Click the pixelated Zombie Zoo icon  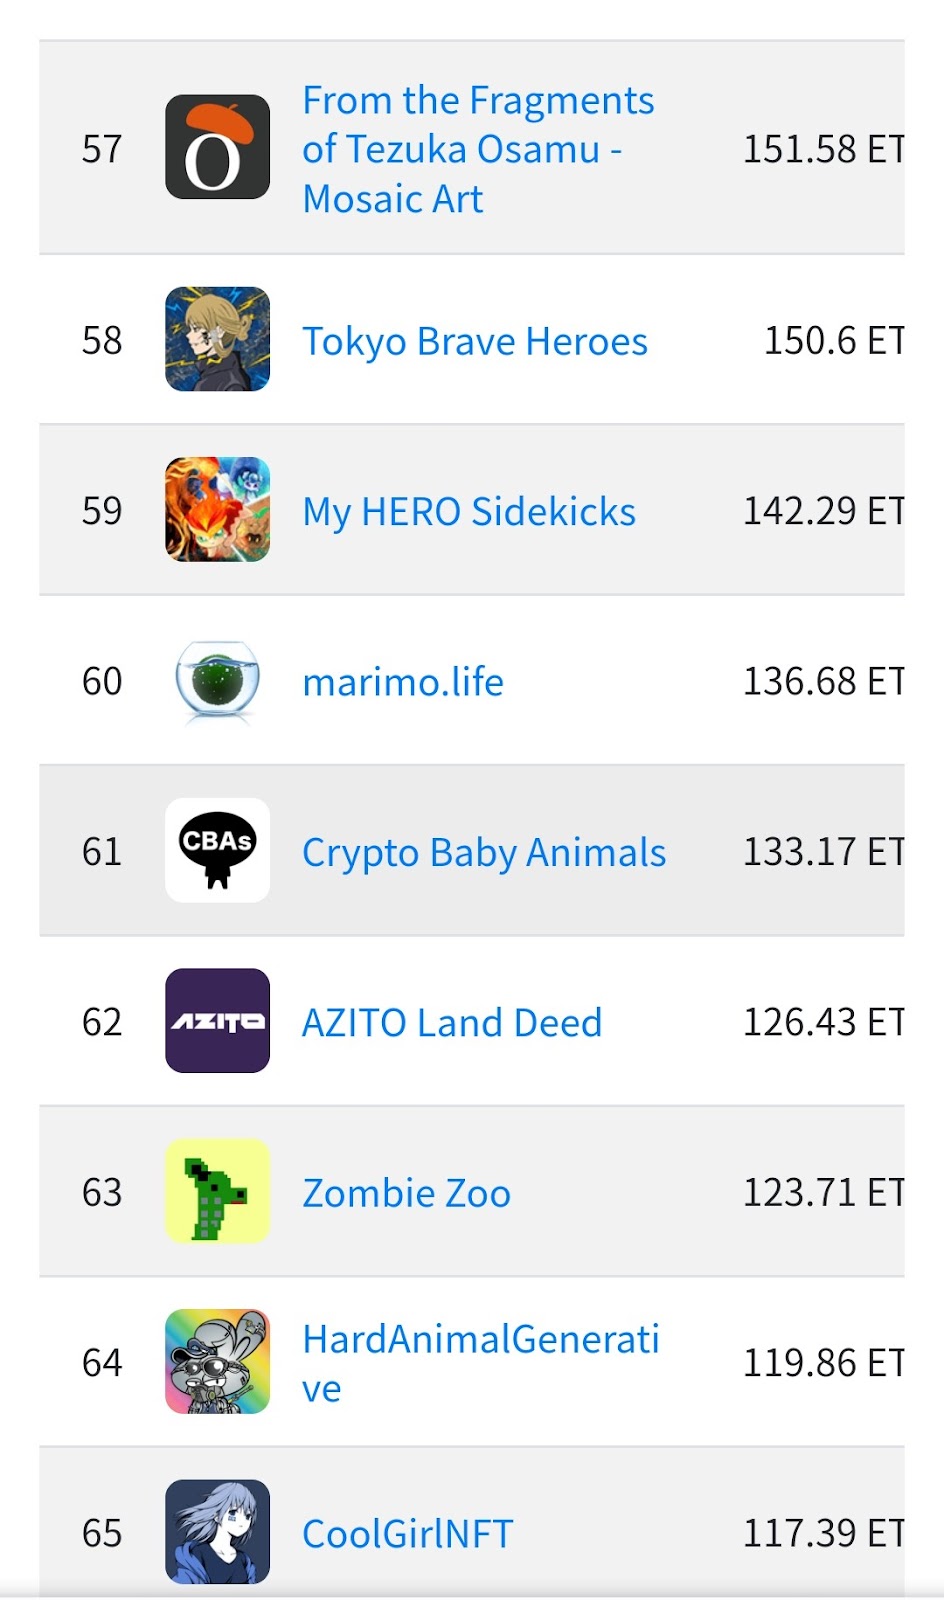(x=217, y=1192)
